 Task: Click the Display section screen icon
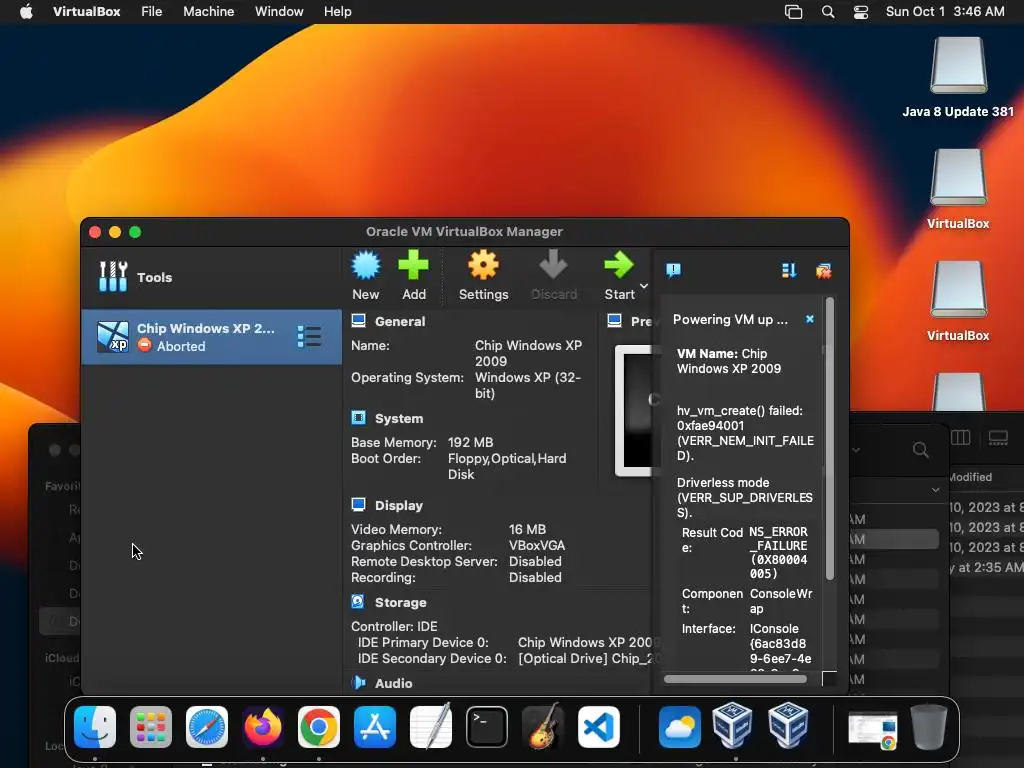click(359, 505)
